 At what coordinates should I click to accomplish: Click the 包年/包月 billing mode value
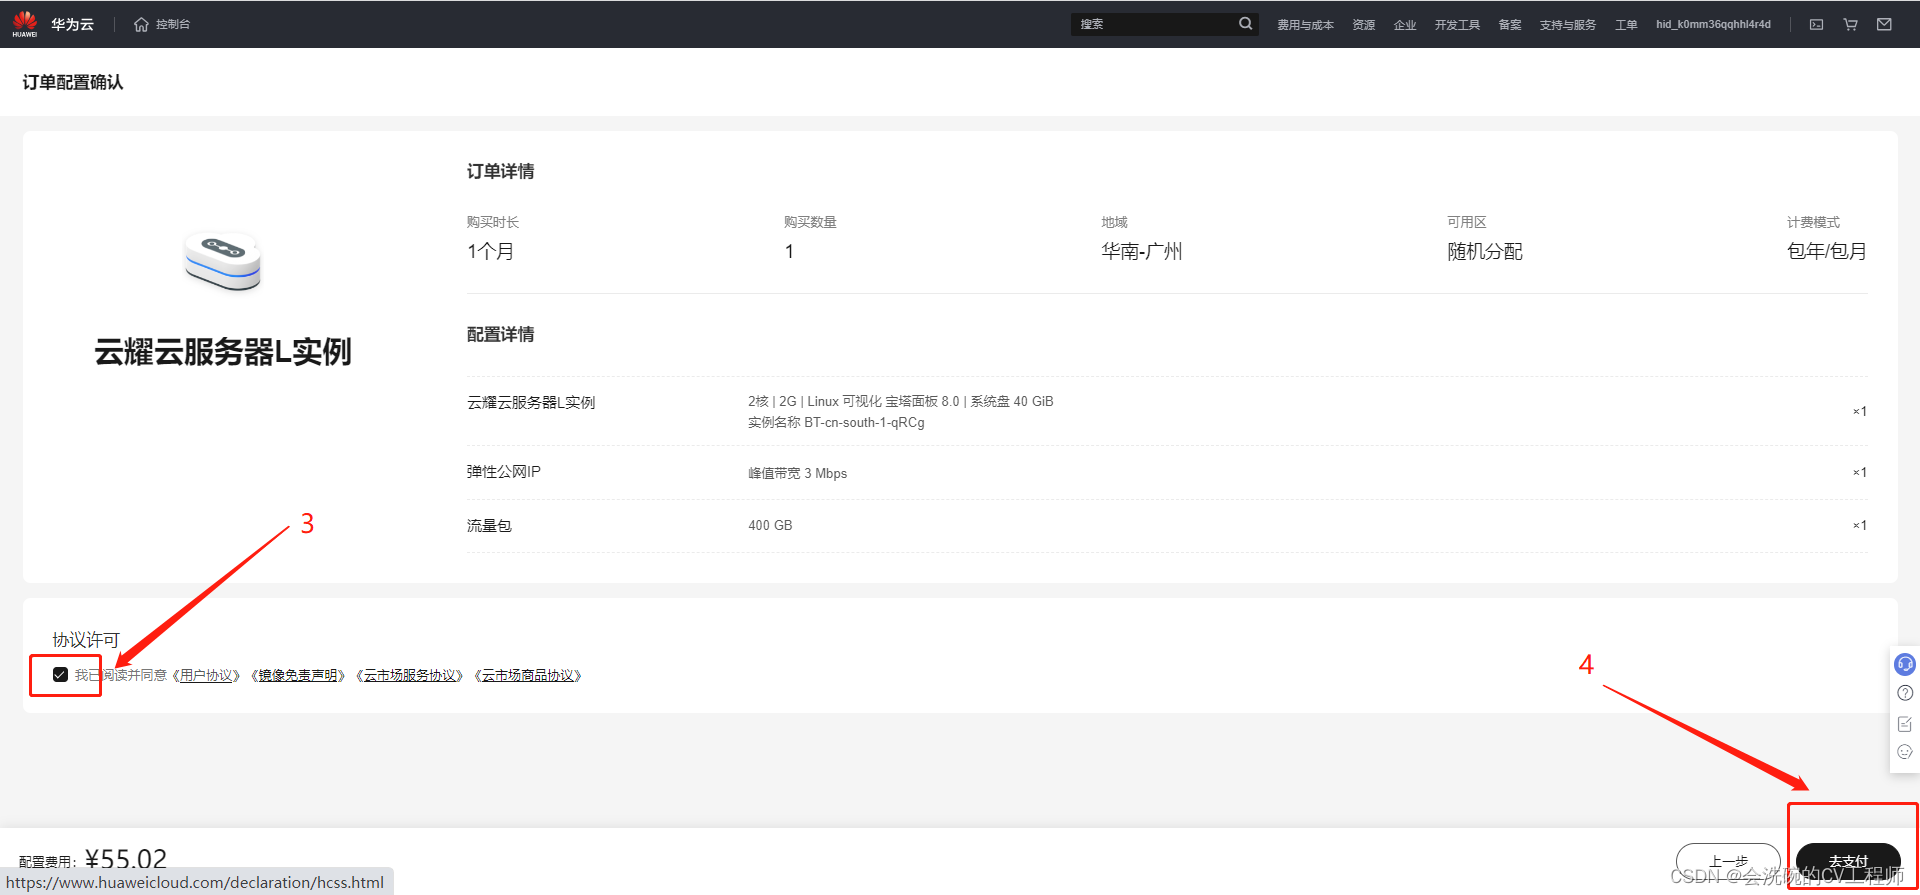pos(1827,251)
